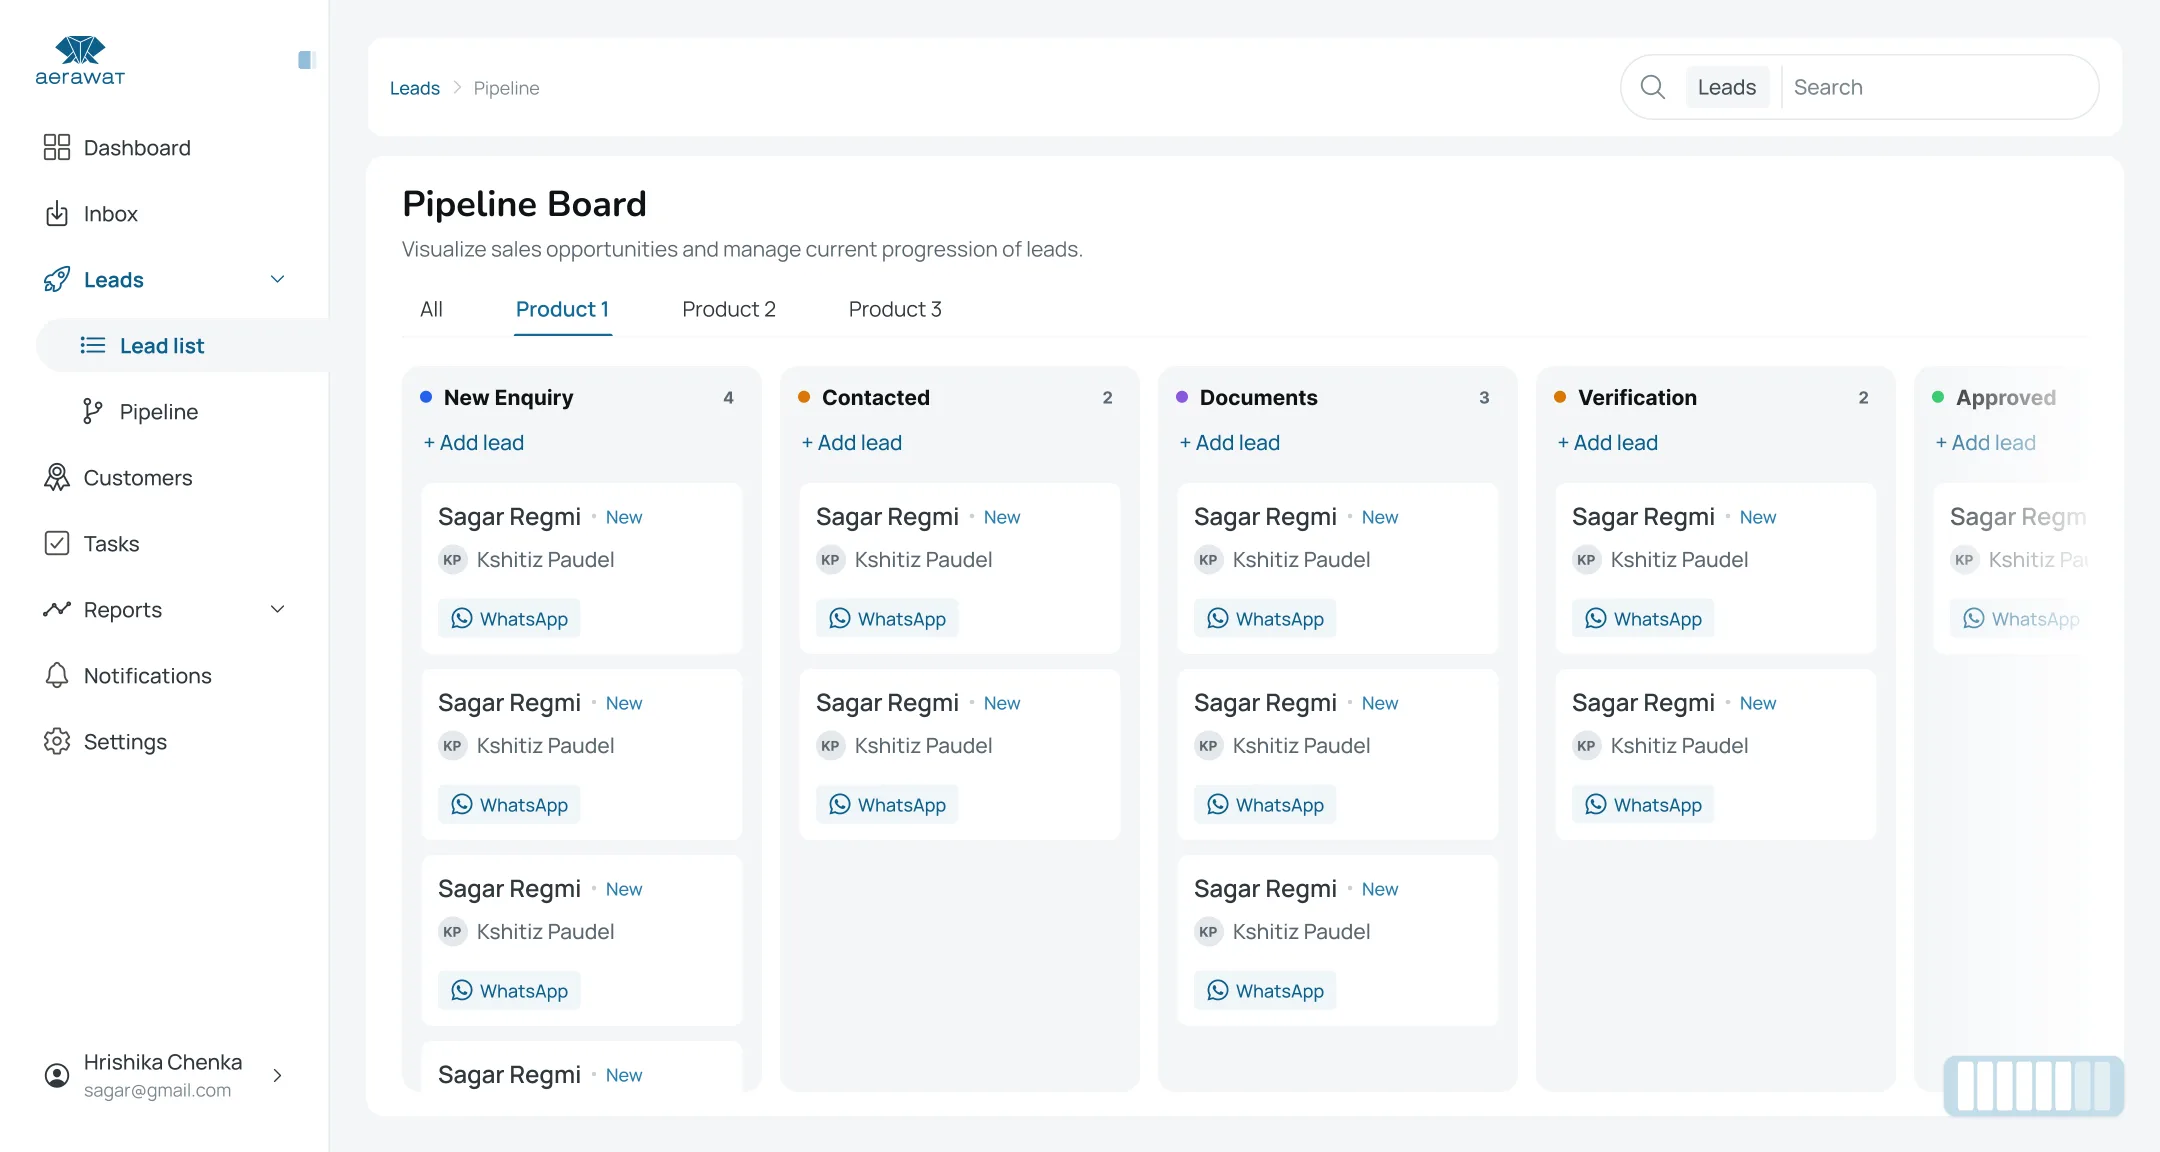Add lead in Verification column
The width and height of the screenshot is (2160, 1152).
click(1607, 442)
